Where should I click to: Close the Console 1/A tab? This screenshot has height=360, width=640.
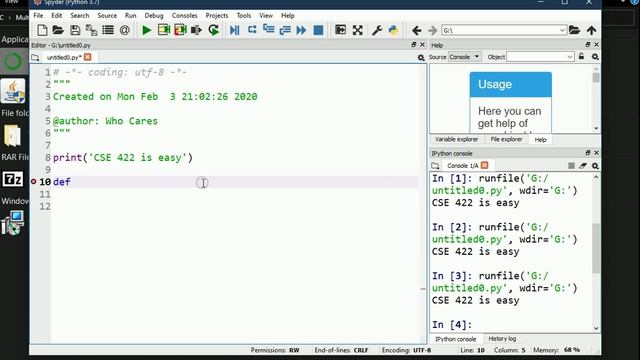tap(484, 165)
